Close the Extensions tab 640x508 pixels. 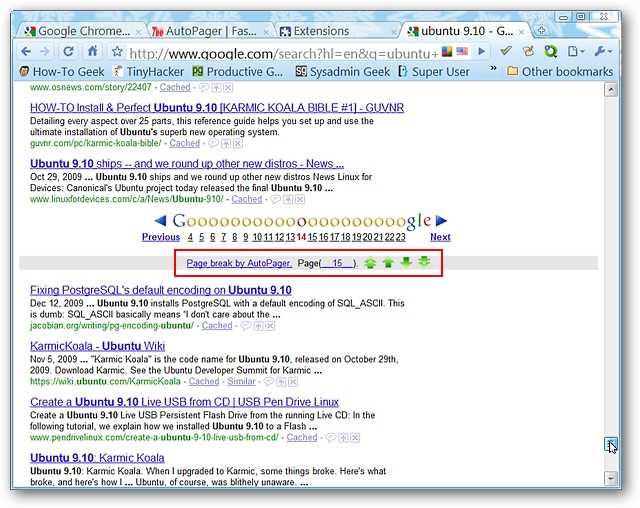[393, 32]
